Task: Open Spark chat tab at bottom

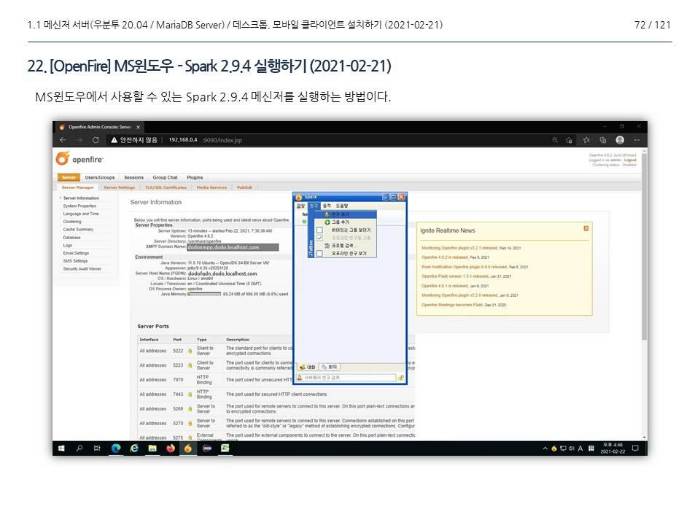Action: pyautogui.click(x=307, y=367)
